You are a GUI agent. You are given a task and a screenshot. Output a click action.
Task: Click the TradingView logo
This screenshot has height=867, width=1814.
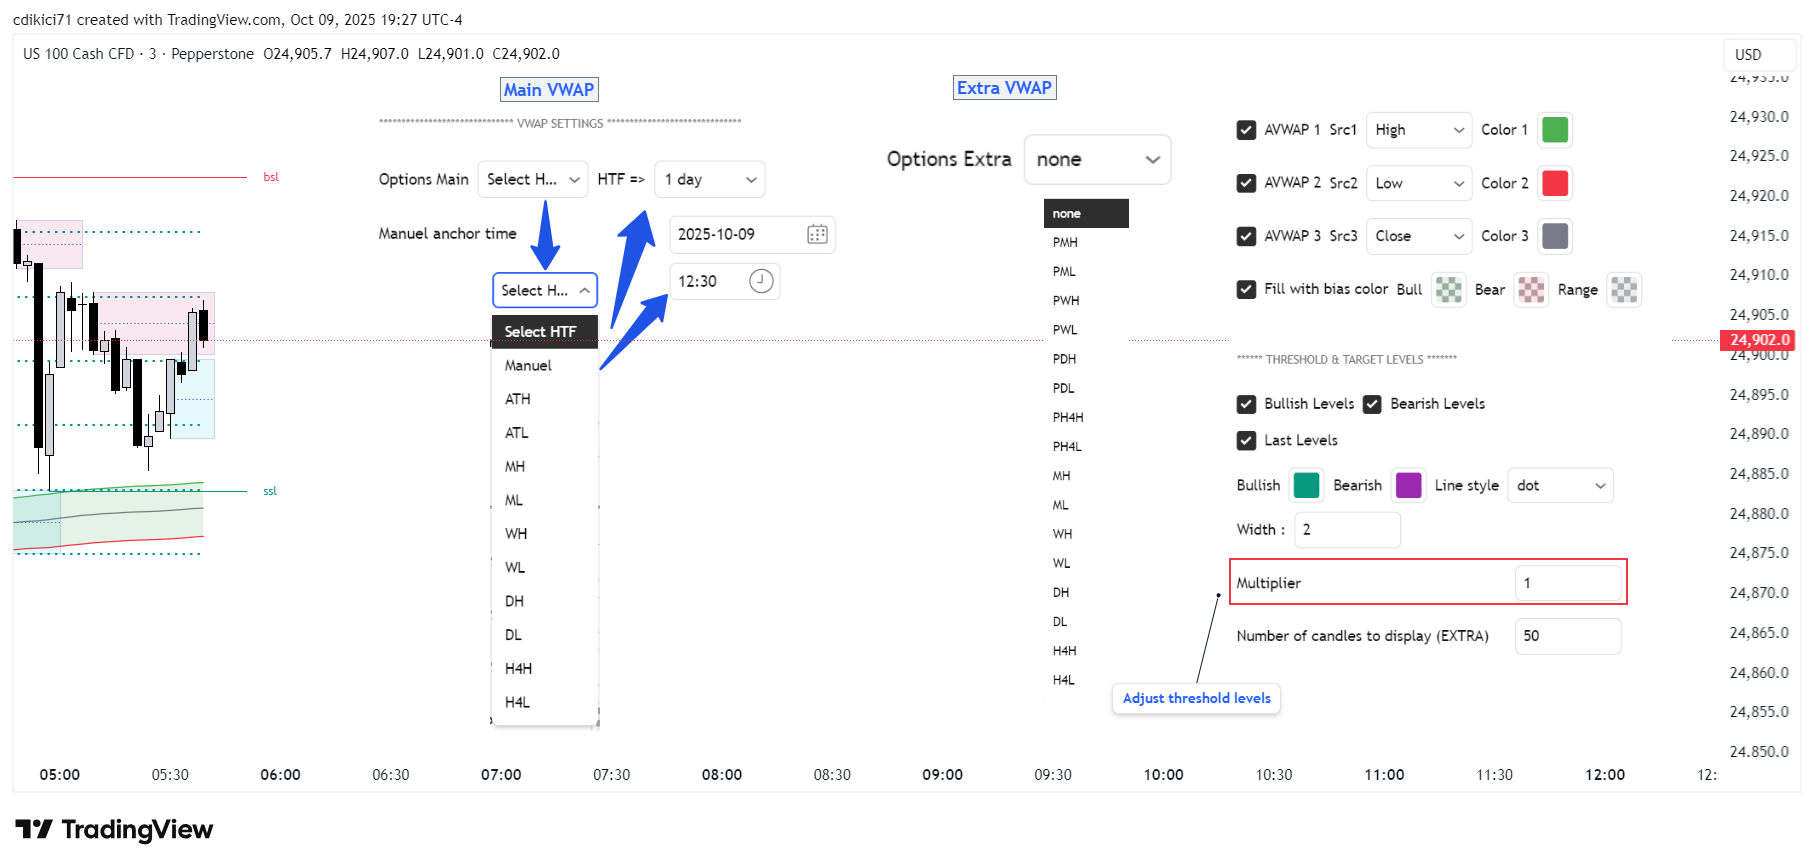[x=114, y=829]
